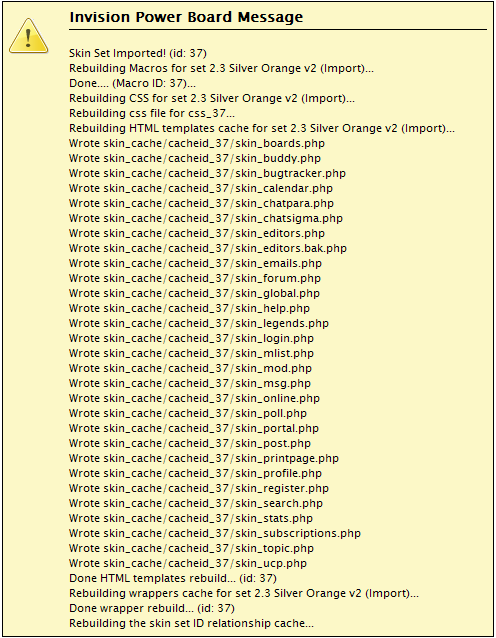The height and width of the screenshot is (638, 496).
Task: Click the 'Invision Power Board Message' heading
Action: 186,17
